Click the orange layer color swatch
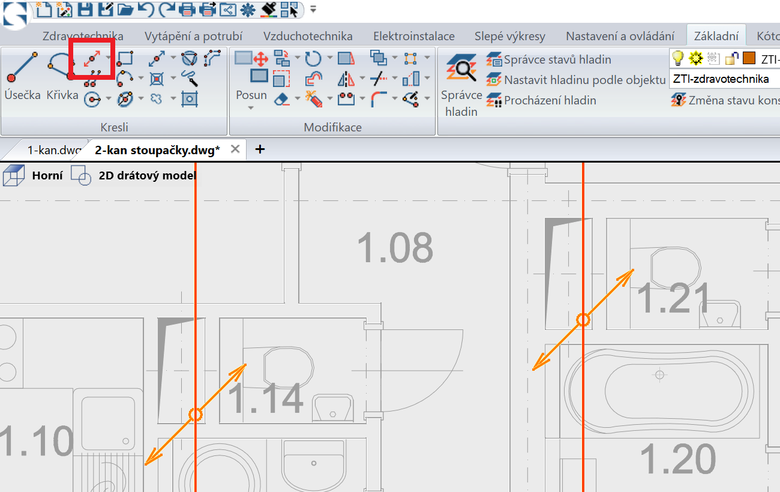 tap(749, 58)
